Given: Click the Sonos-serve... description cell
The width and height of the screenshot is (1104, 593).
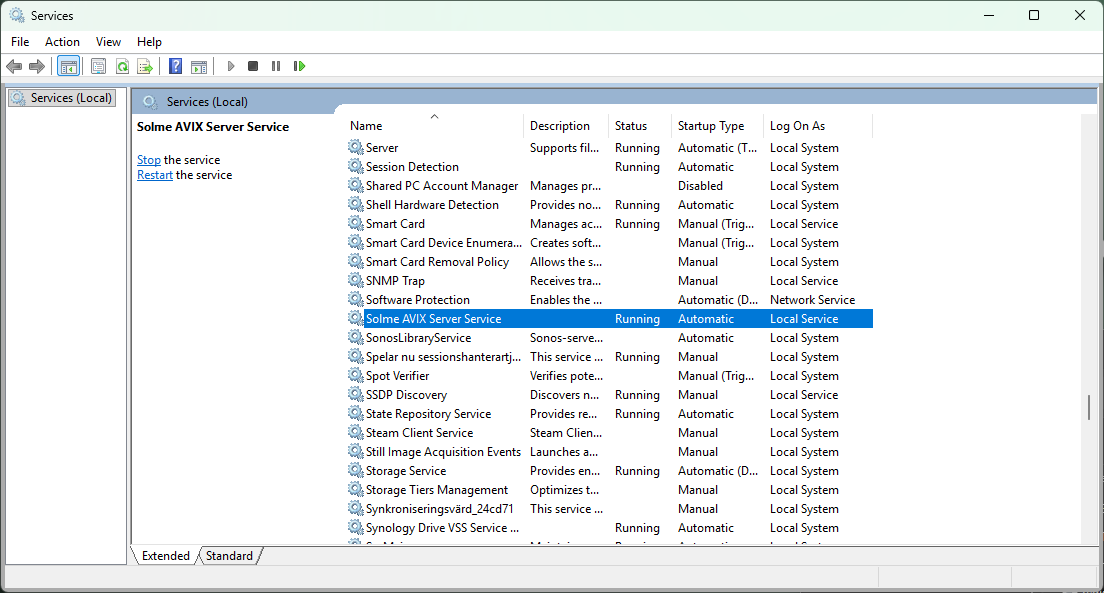Looking at the screenshot, I should [566, 337].
